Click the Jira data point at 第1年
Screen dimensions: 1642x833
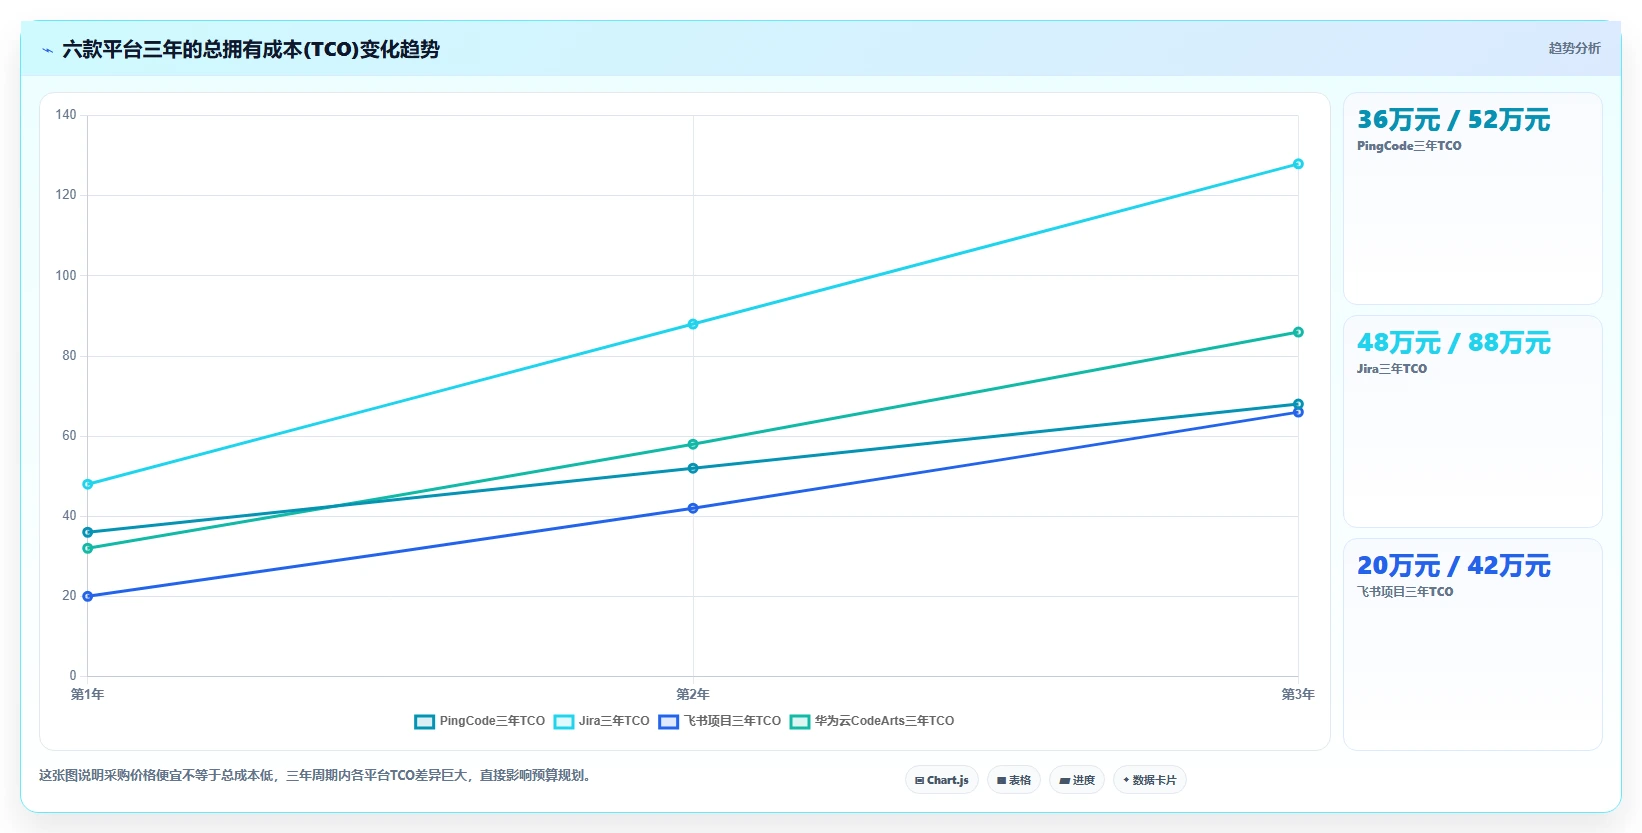(x=88, y=484)
